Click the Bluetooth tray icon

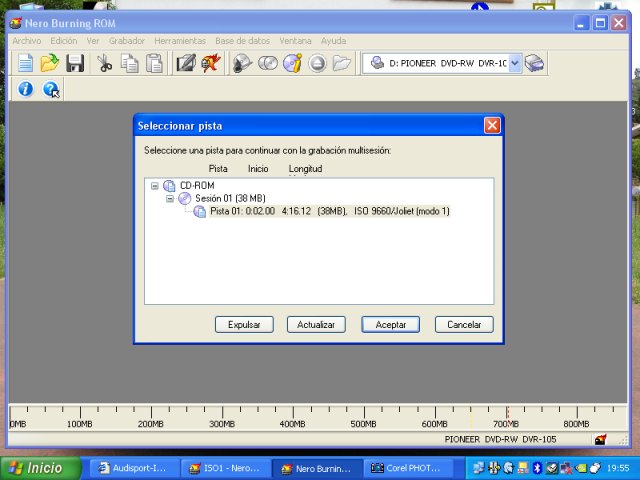click(537, 468)
